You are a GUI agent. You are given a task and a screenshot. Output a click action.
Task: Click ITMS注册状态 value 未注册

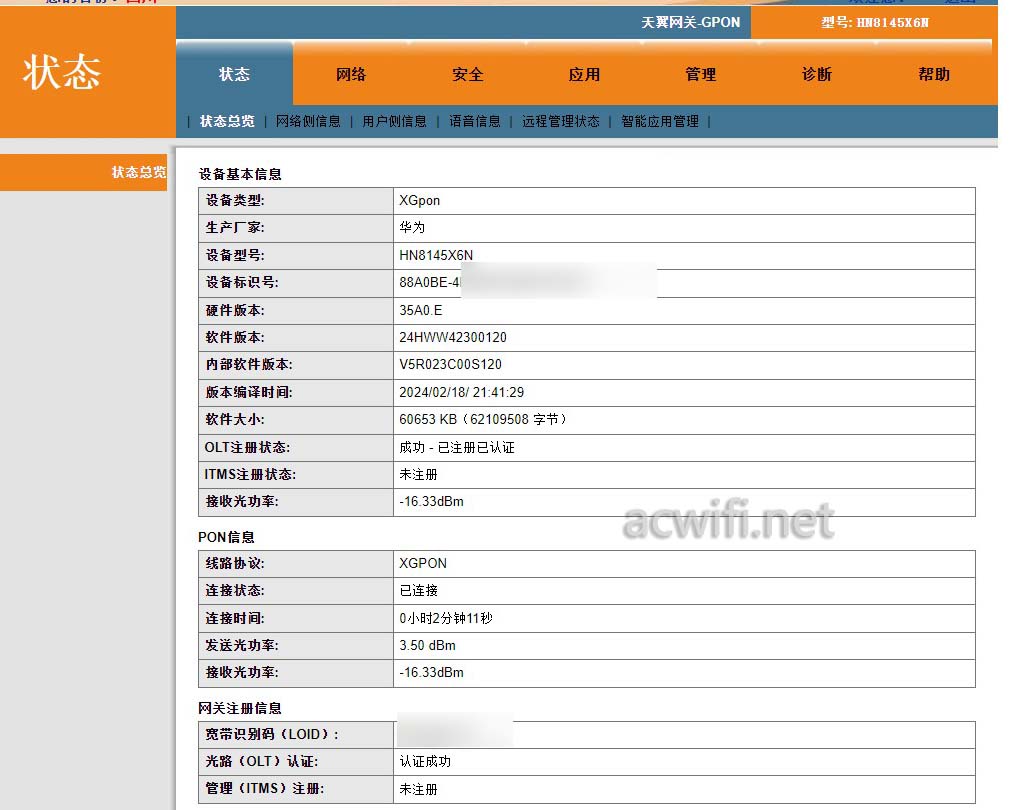coord(418,475)
